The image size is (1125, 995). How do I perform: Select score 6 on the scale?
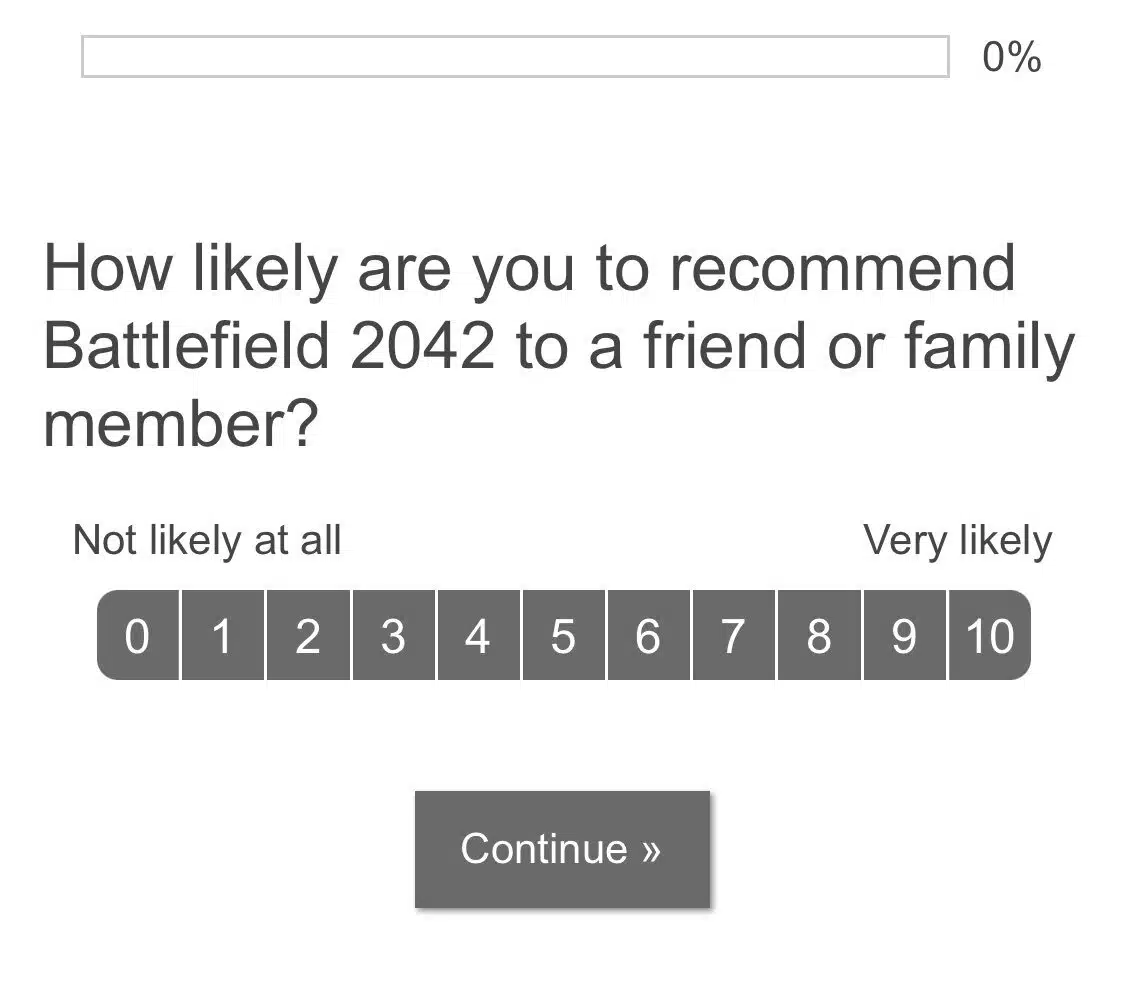pyautogui.click(x=648, y=636)
